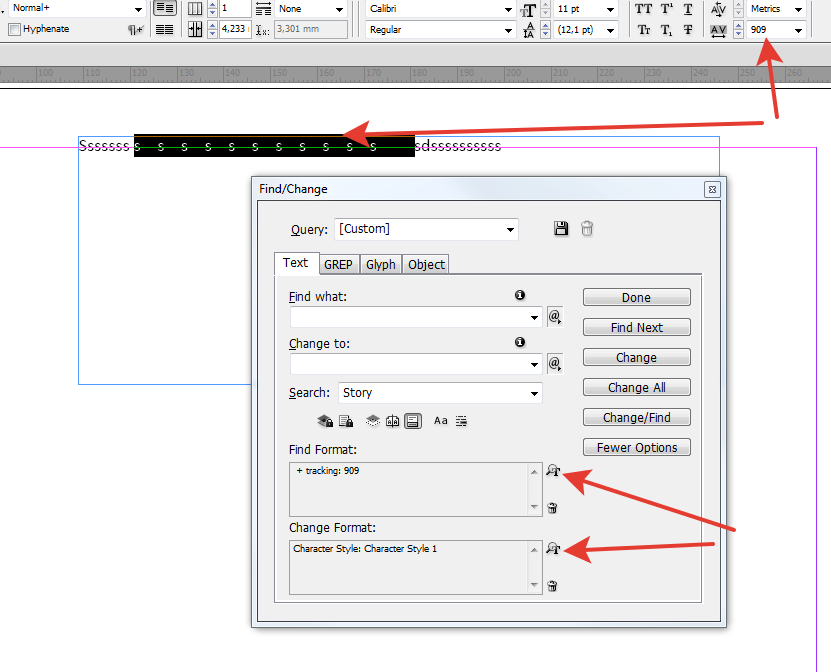
Task: Toggle Include Master Pages search option
Action: pyautogui.click(x=393, y=421)
